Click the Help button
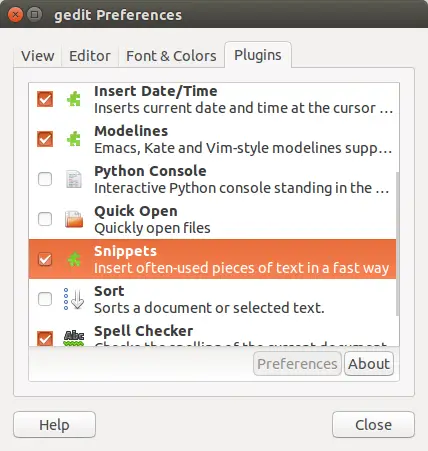Viewport: 428px width, 451px height. click(54, 425)
